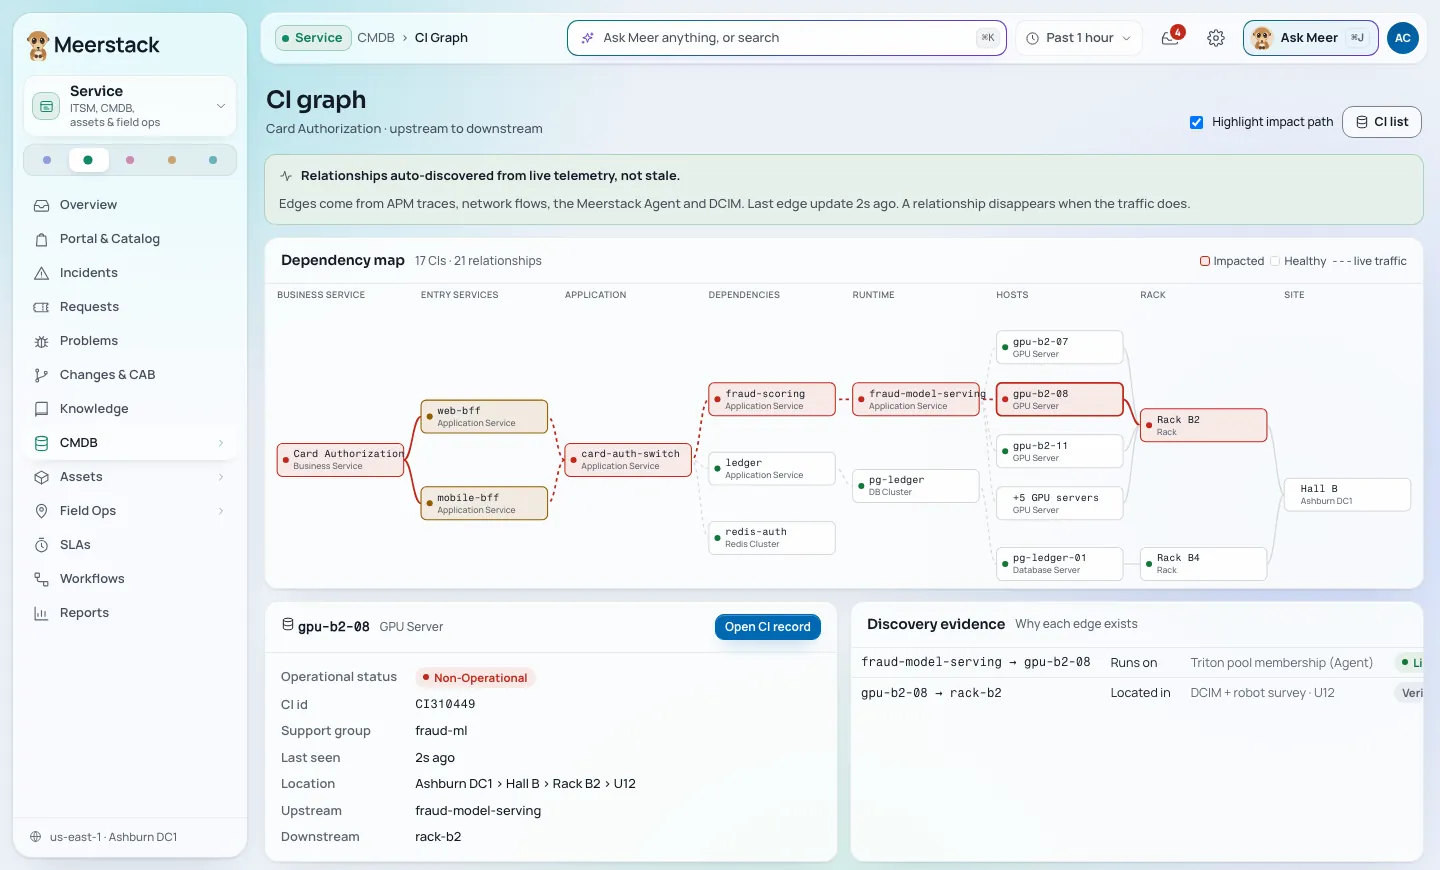Click the Non-Operational status badge
Screen dimensions: 1440x870
476,678
